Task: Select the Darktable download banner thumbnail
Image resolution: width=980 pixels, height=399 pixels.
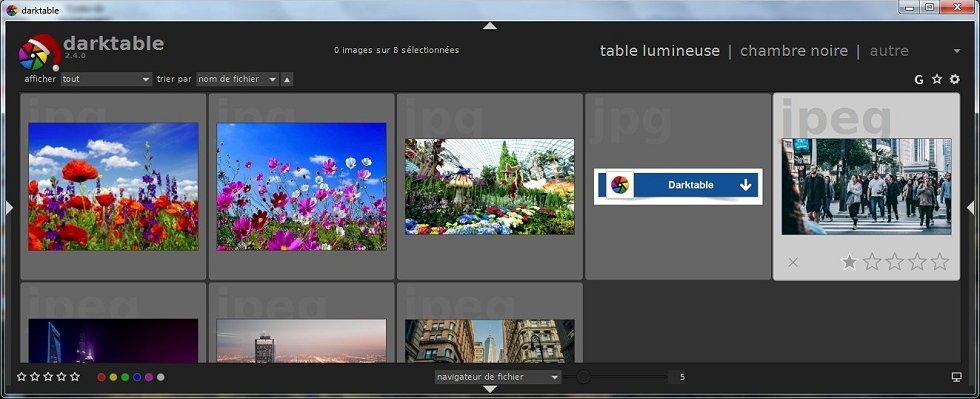Action: [678, 186]
